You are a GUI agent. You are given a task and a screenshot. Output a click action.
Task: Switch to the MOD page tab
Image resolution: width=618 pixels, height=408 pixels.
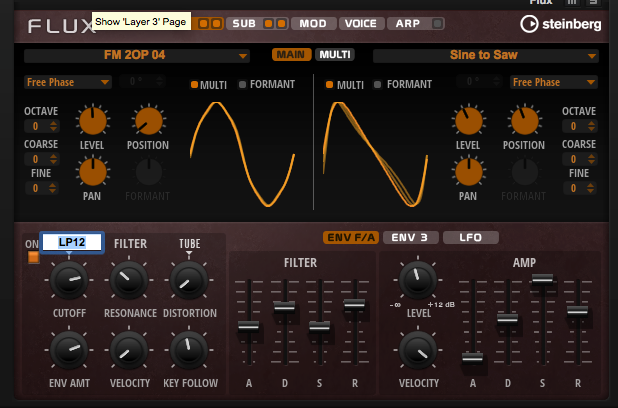(x=313, y=24)
